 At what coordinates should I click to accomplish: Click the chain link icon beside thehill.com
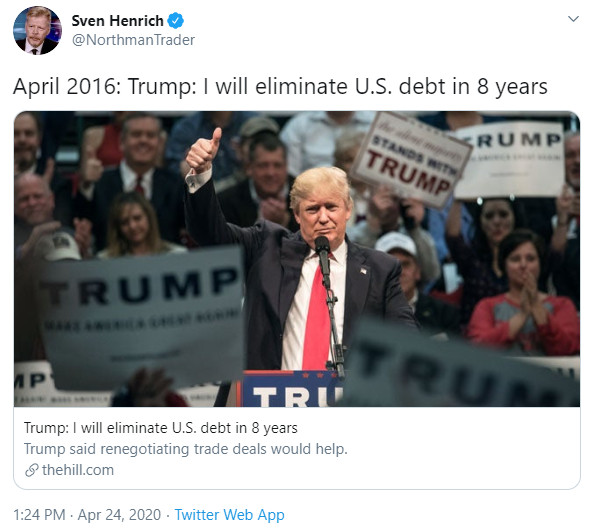[32, 470]
